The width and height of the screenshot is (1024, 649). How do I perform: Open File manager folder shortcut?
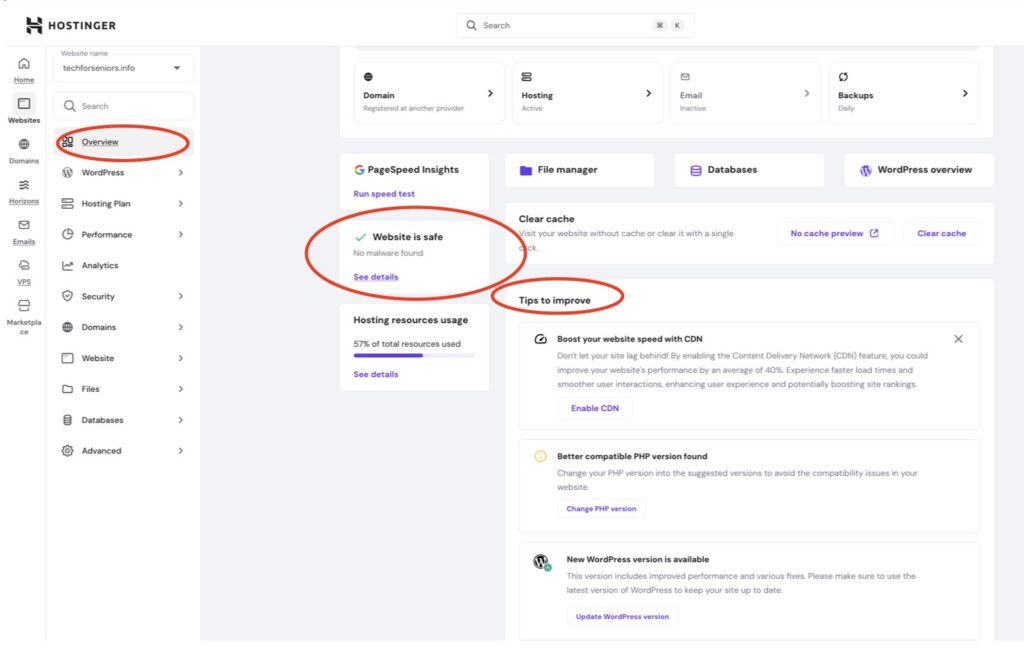tap(579, 170)
